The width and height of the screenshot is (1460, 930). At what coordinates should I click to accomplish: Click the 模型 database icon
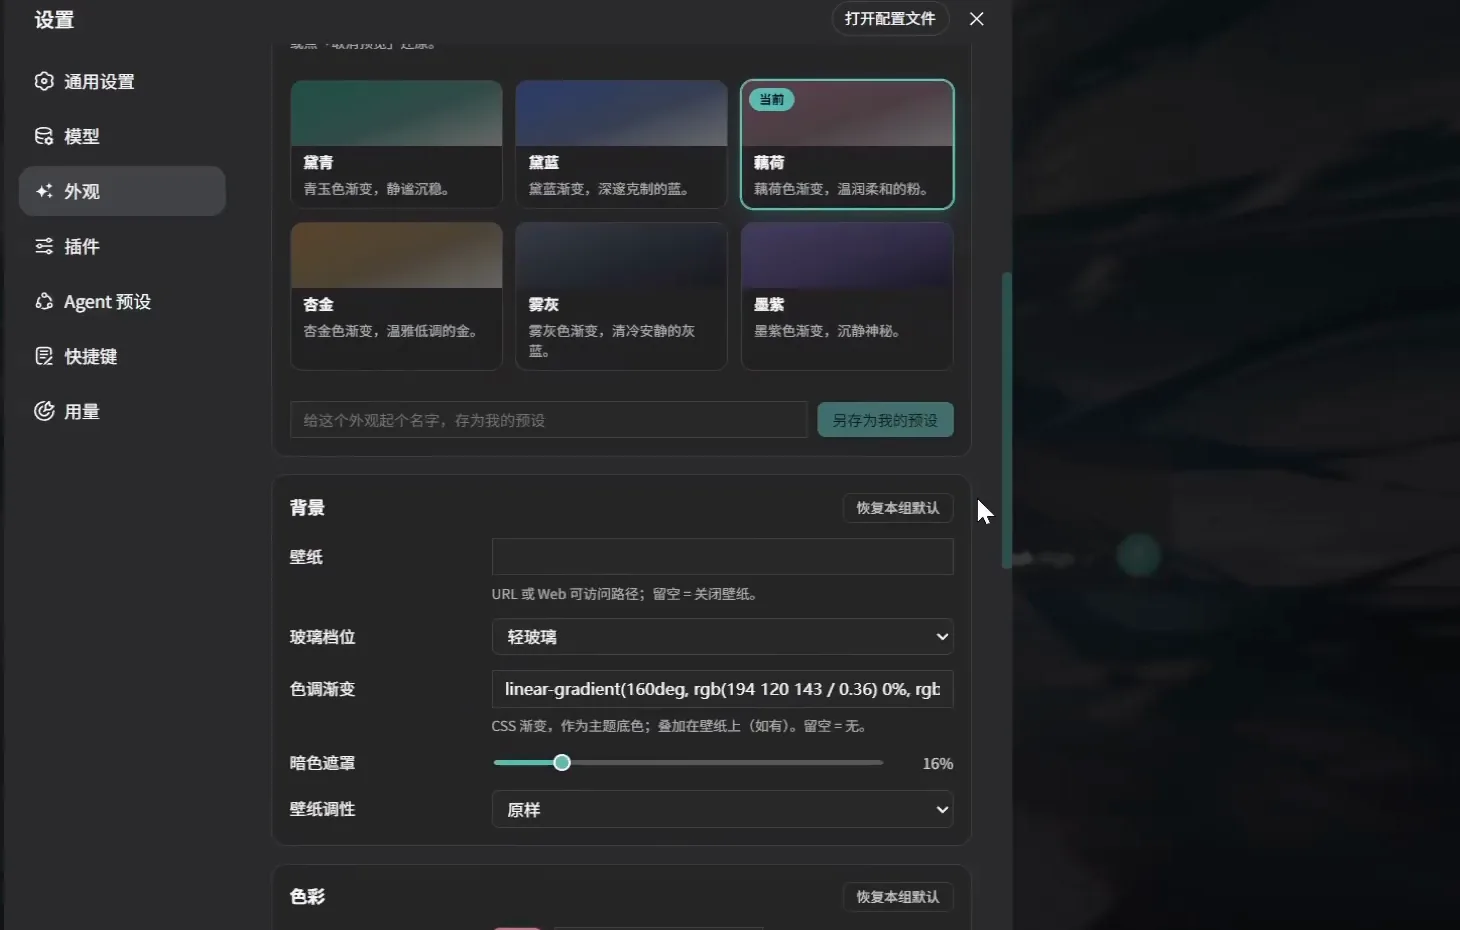44,136
